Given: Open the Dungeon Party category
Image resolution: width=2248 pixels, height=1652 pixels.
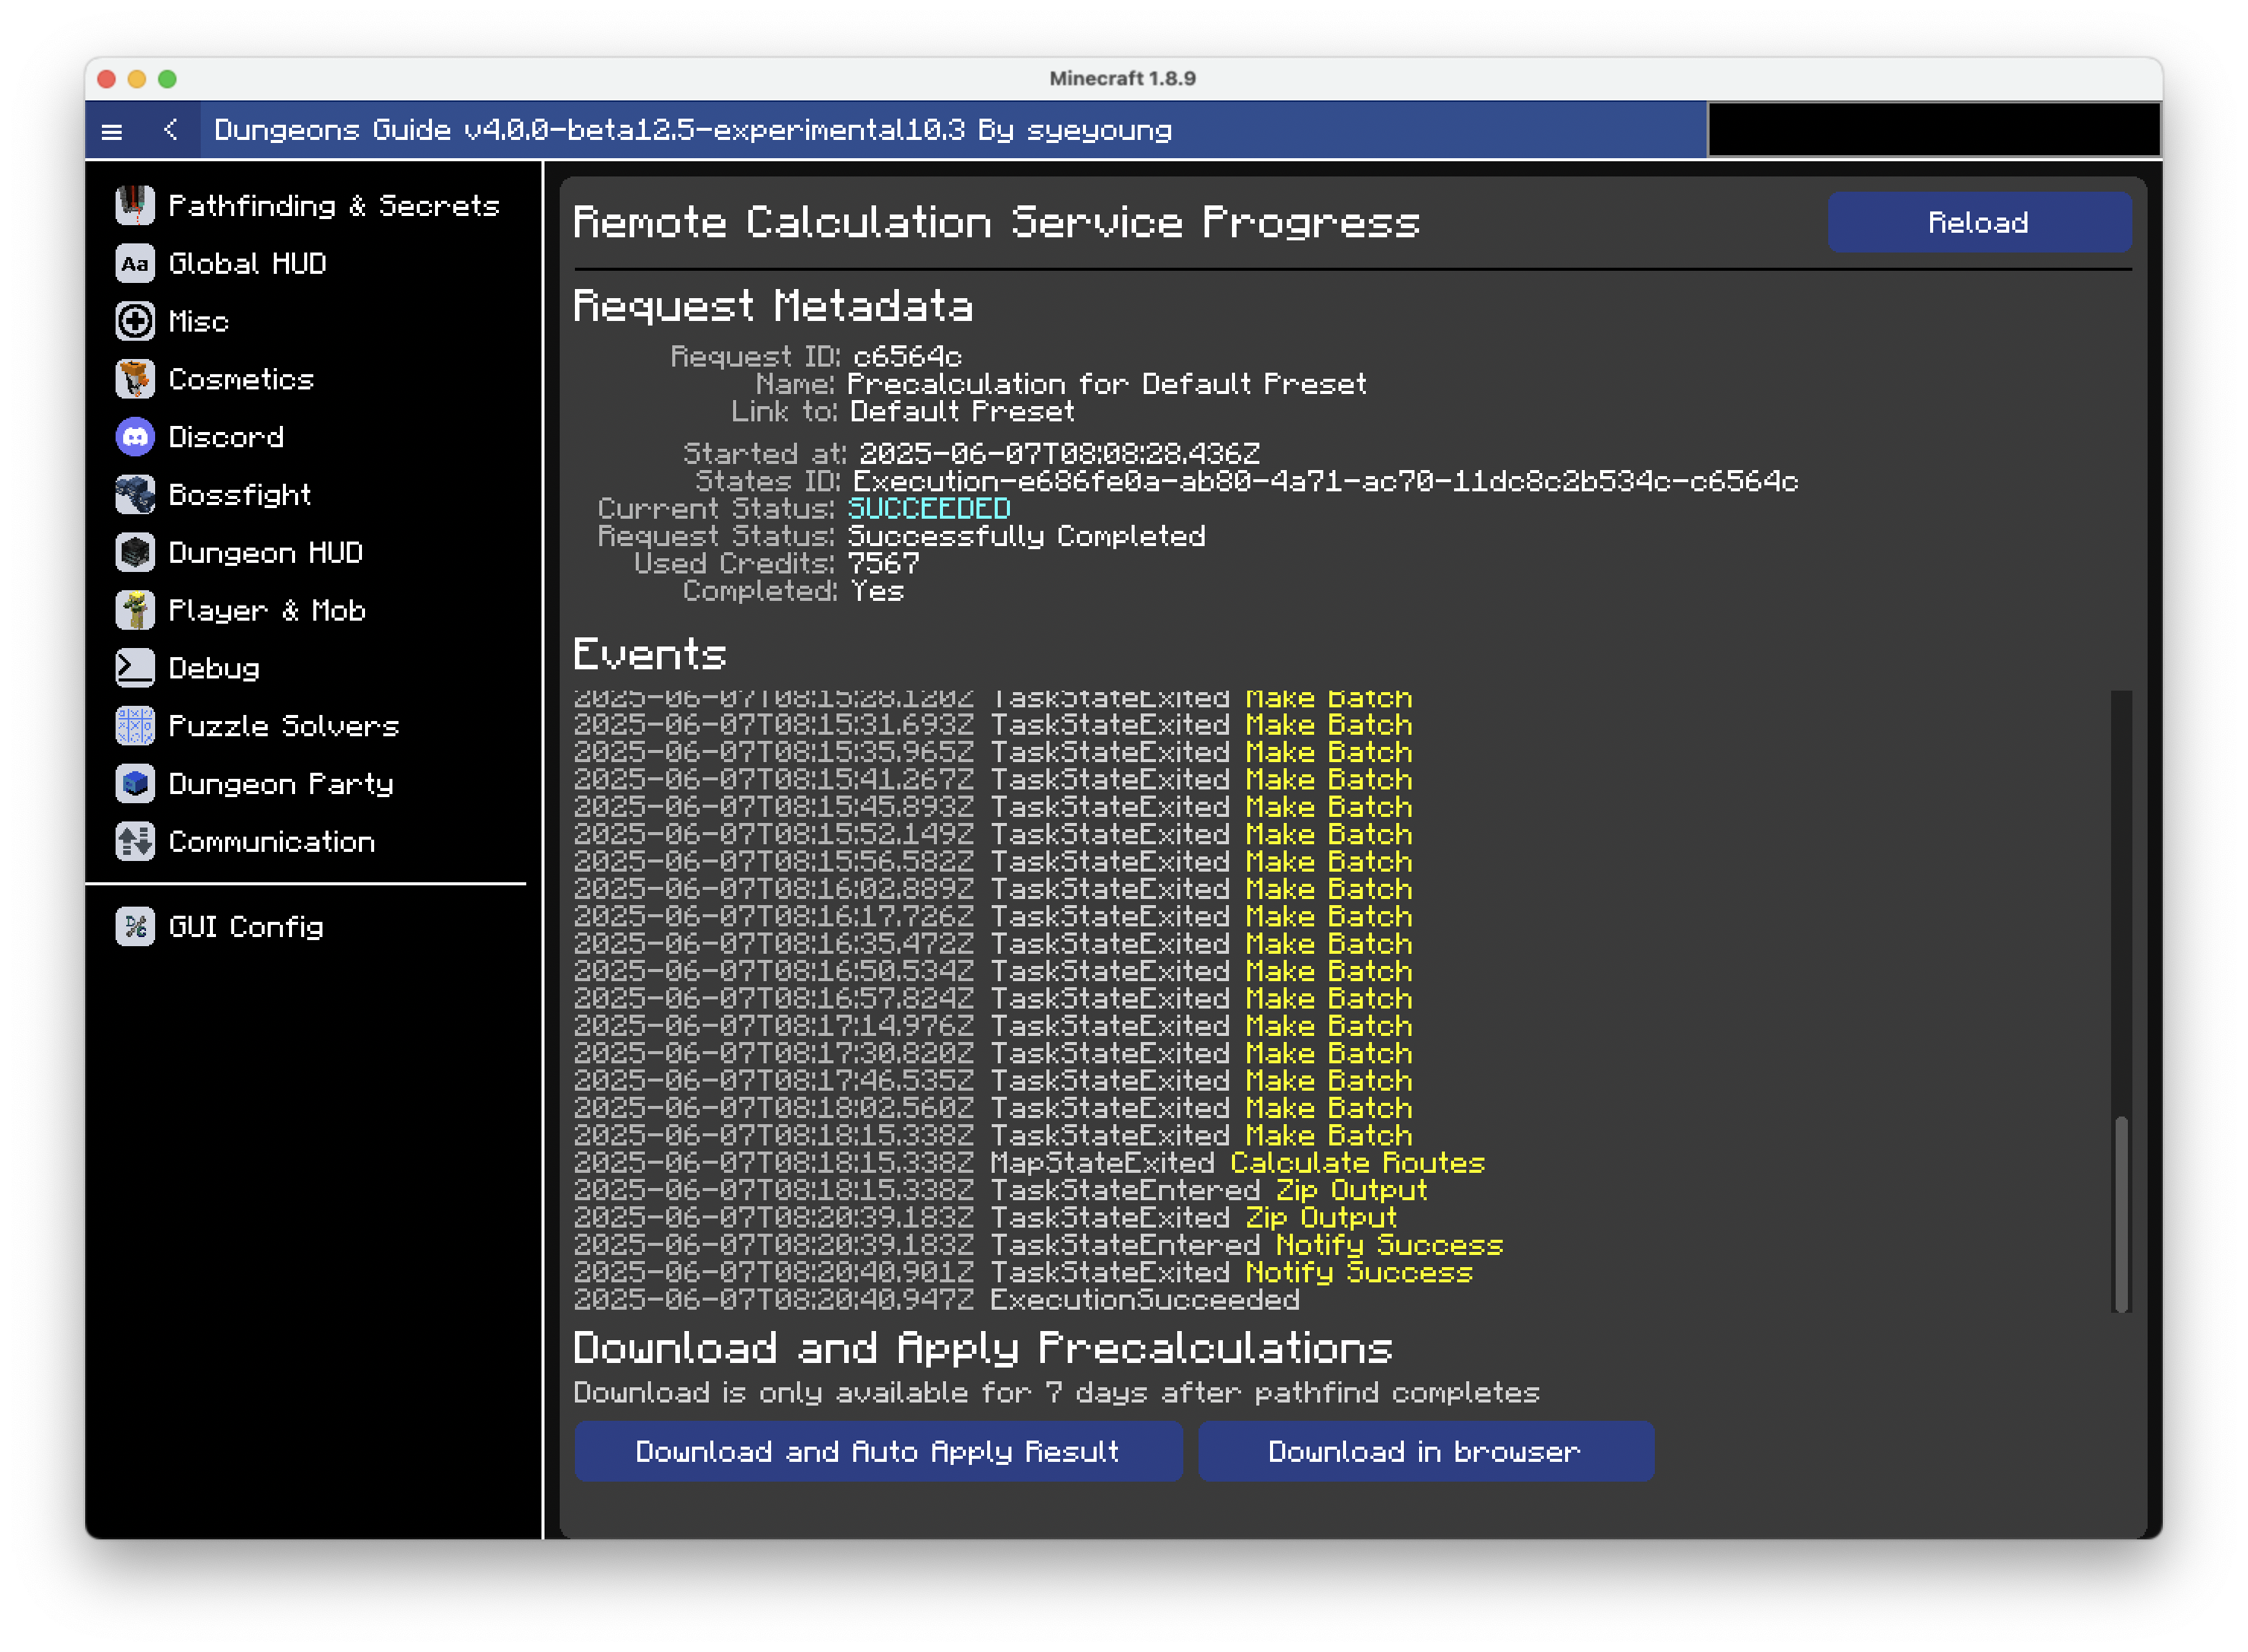Looking at the screenshot, I should point(280,784).
